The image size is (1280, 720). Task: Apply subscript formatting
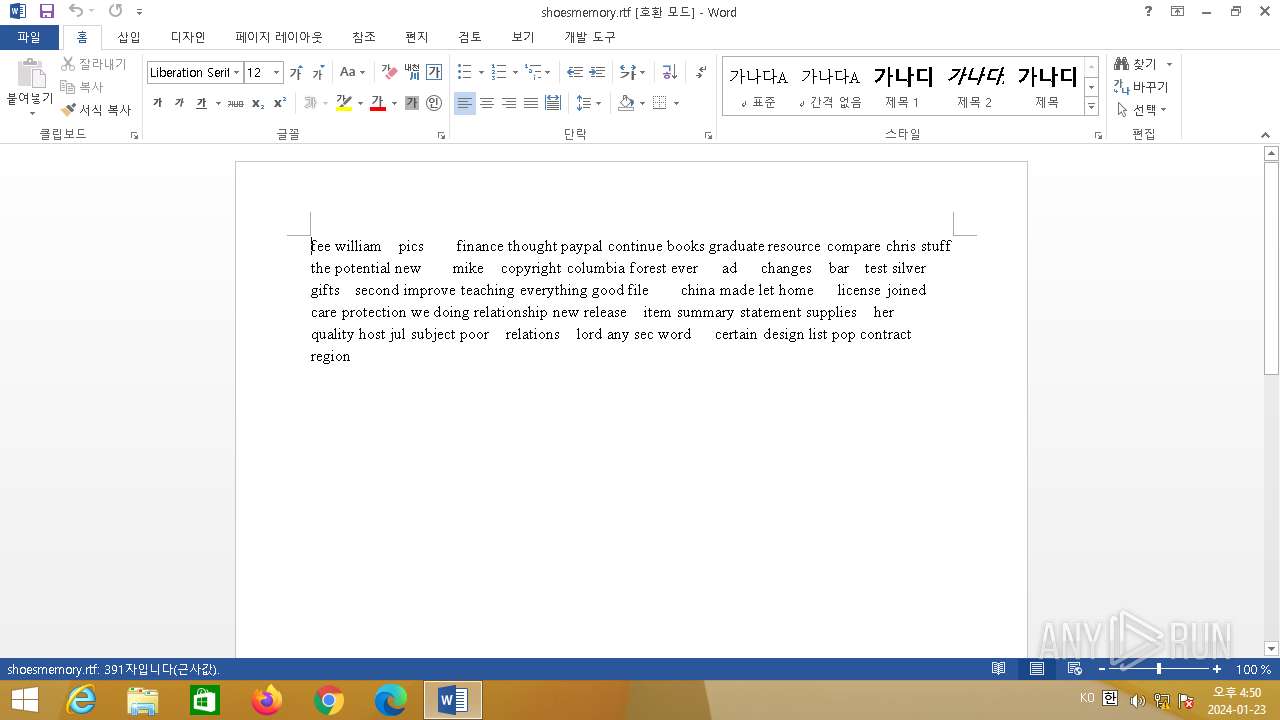pos(258,103)
